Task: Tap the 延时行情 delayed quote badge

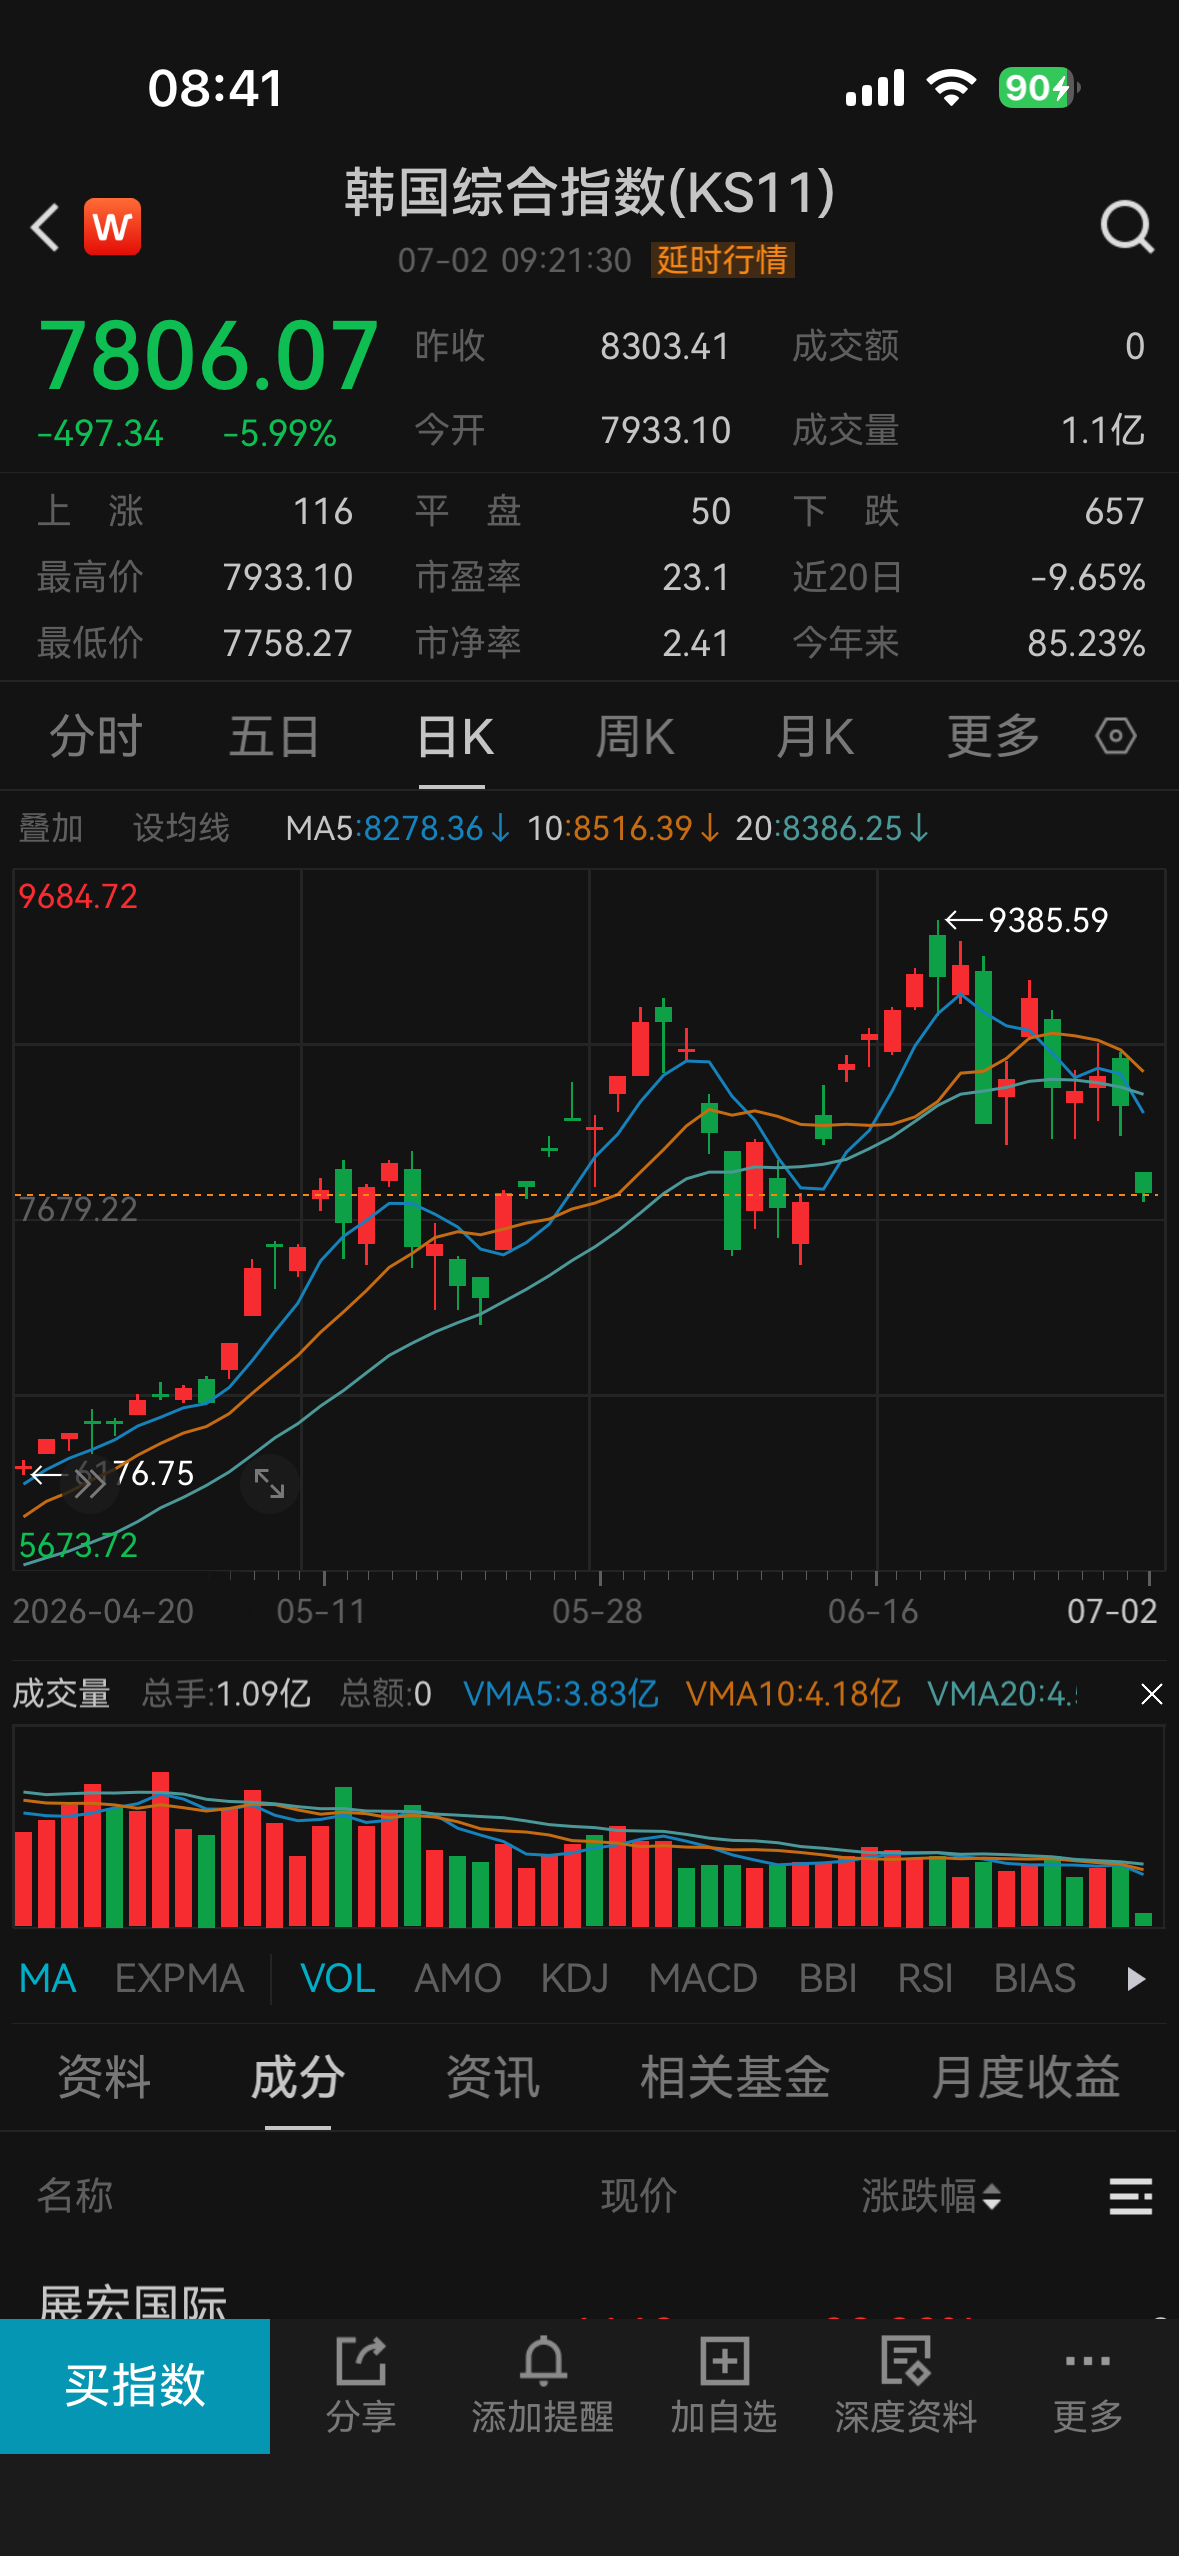Action: tap(723, 260)
